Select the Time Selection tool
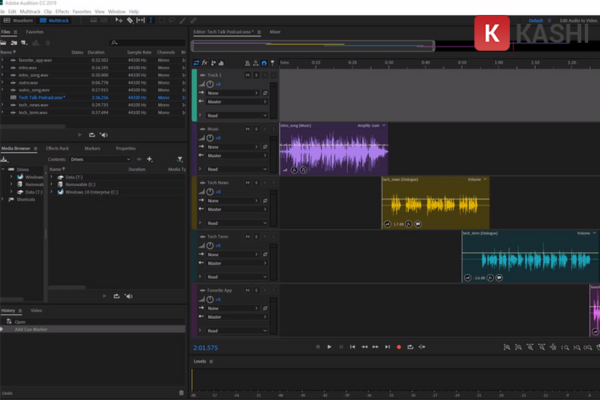This screenshot has width=600, height=400. coord(151,20)
